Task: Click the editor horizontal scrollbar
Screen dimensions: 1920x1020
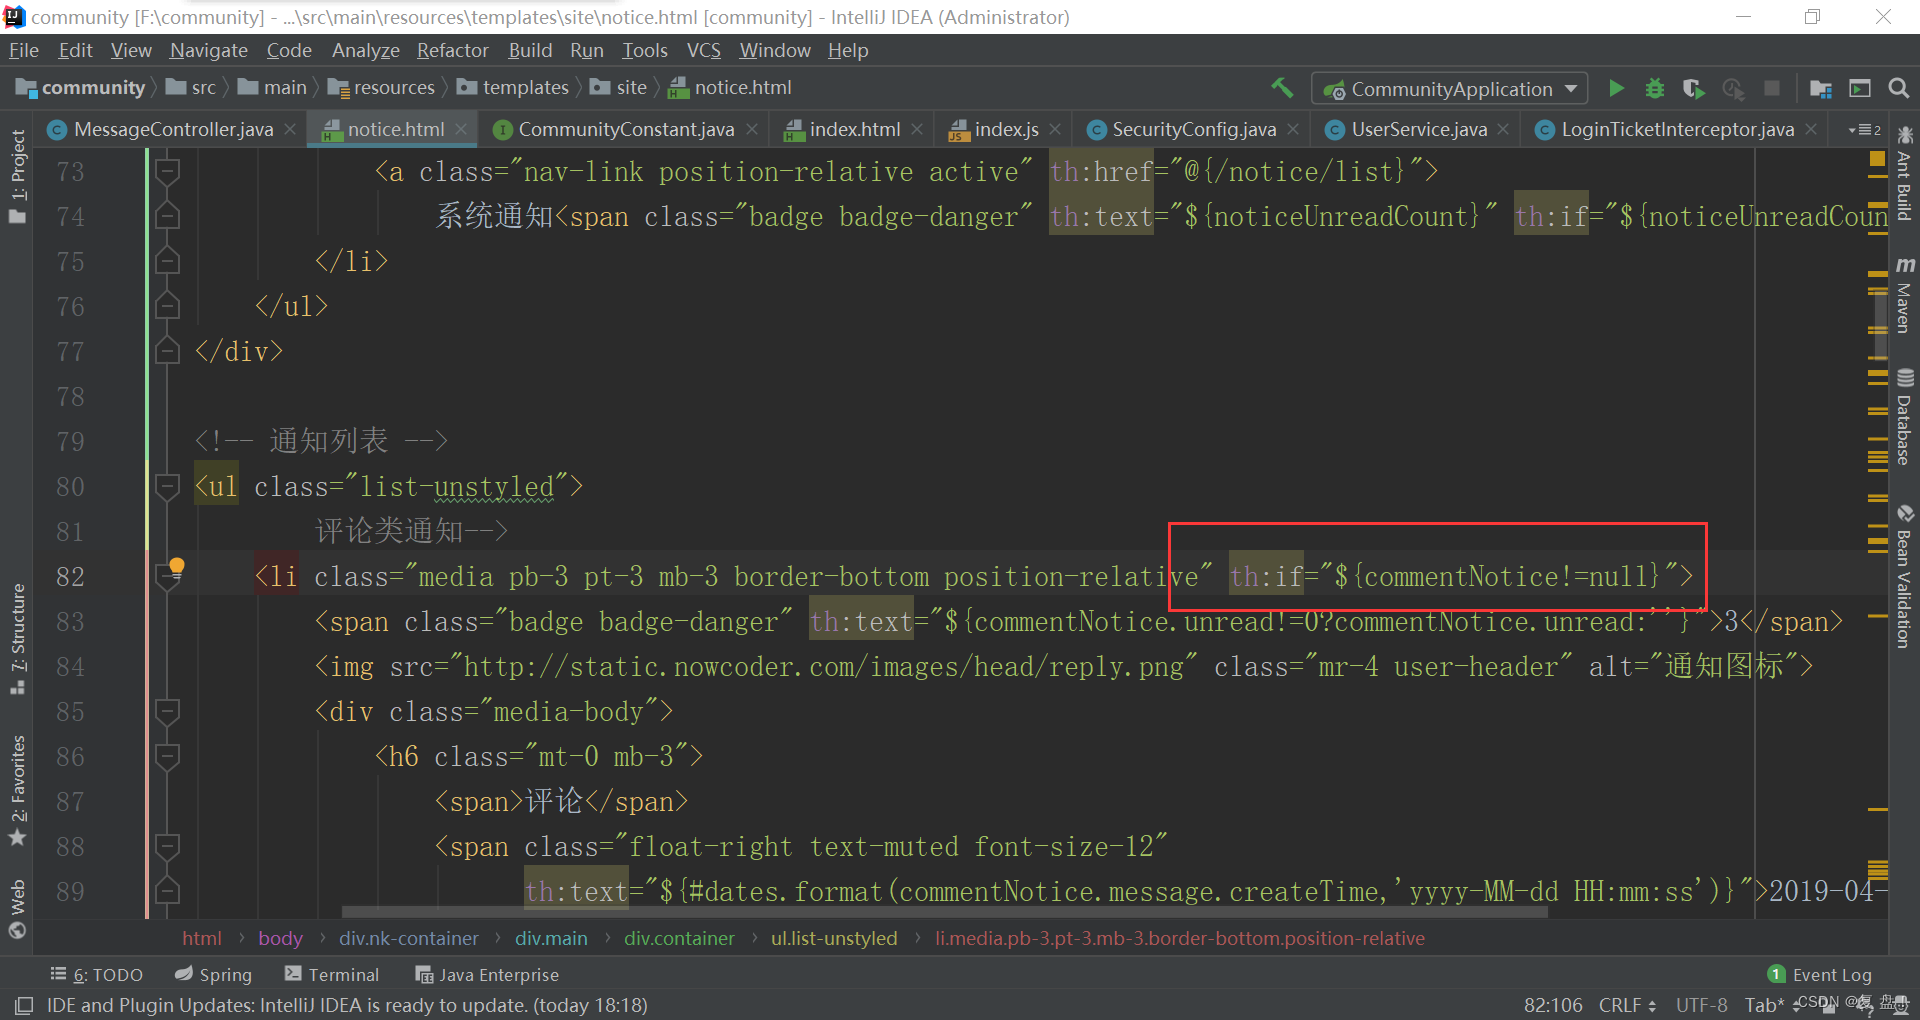Action: click(944, 912)
